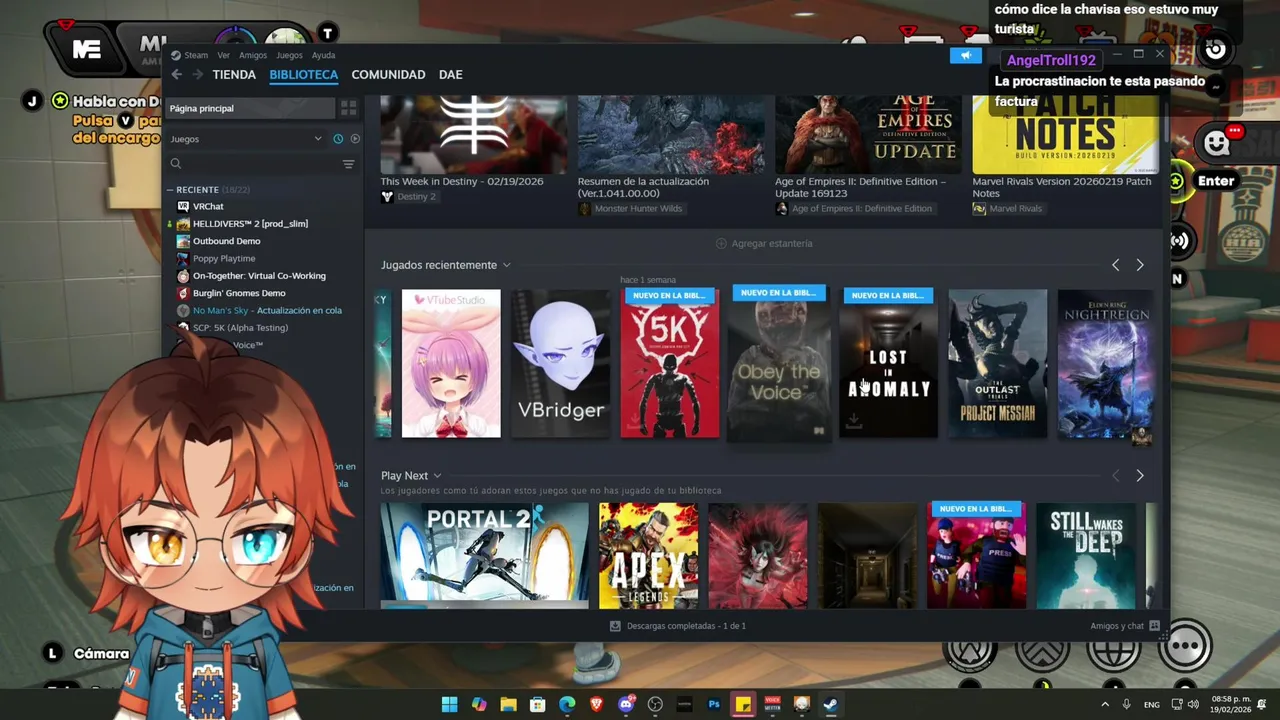Image resolution: width=1280 pixels, height=720 pixels.
Task: Switch to the BIBLIOTECA tab
Action: pyautogui.click(x=303, y=75)
